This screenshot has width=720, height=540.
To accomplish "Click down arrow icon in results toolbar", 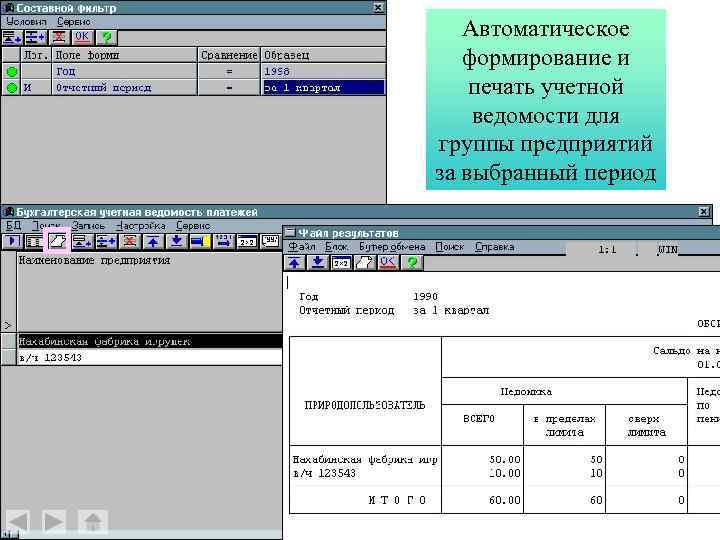I will 318,262.
